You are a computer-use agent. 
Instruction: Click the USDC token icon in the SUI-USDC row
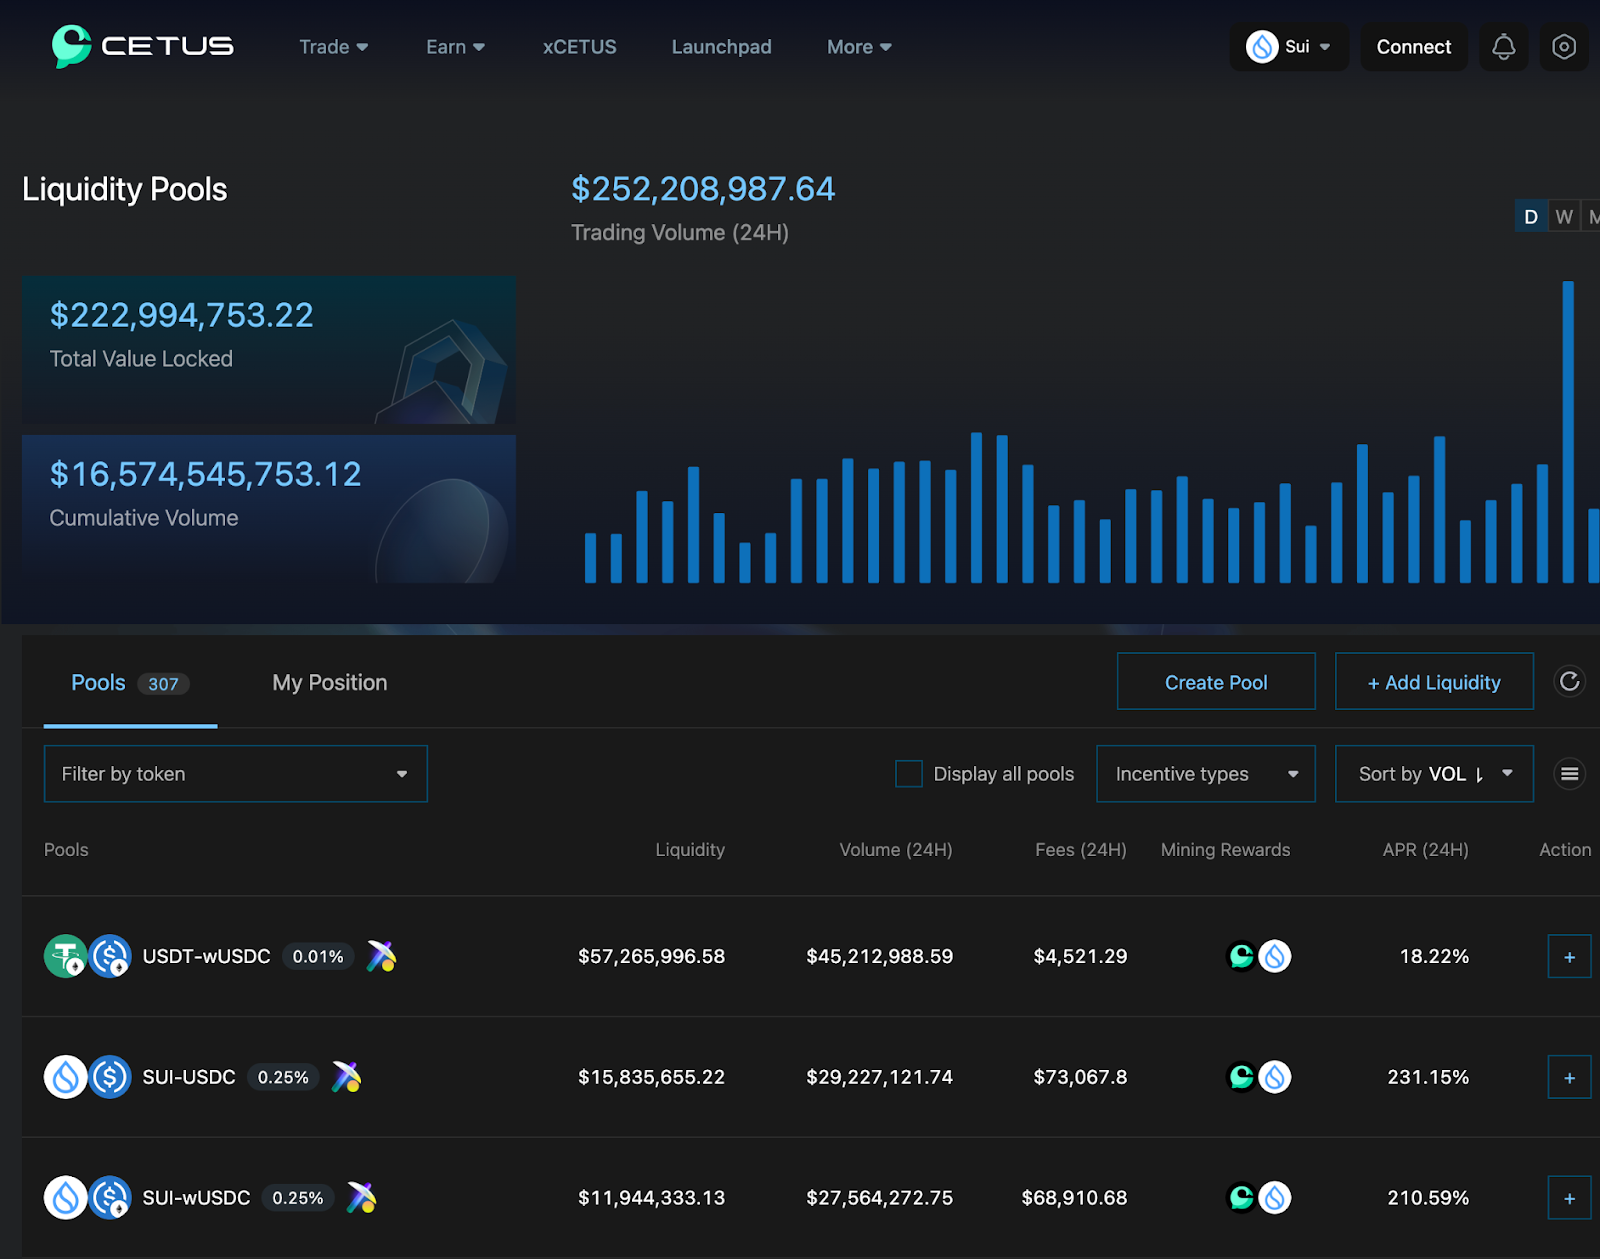(110, 1077)
